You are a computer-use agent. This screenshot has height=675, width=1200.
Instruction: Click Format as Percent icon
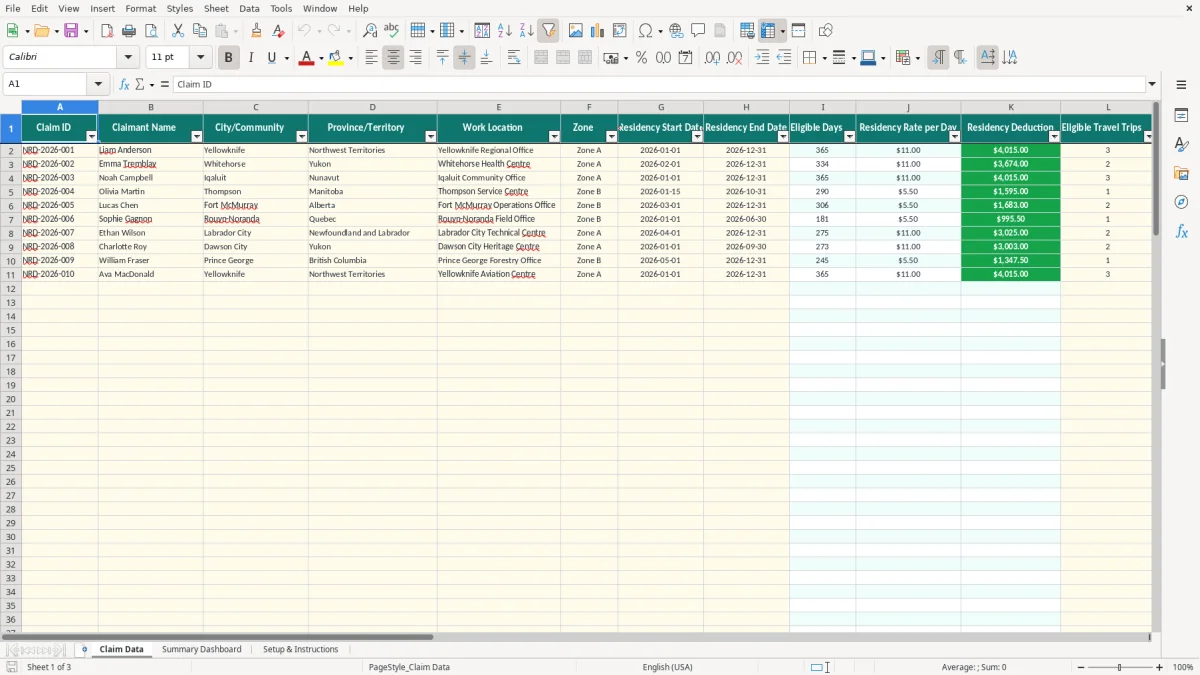pos(642,58)
